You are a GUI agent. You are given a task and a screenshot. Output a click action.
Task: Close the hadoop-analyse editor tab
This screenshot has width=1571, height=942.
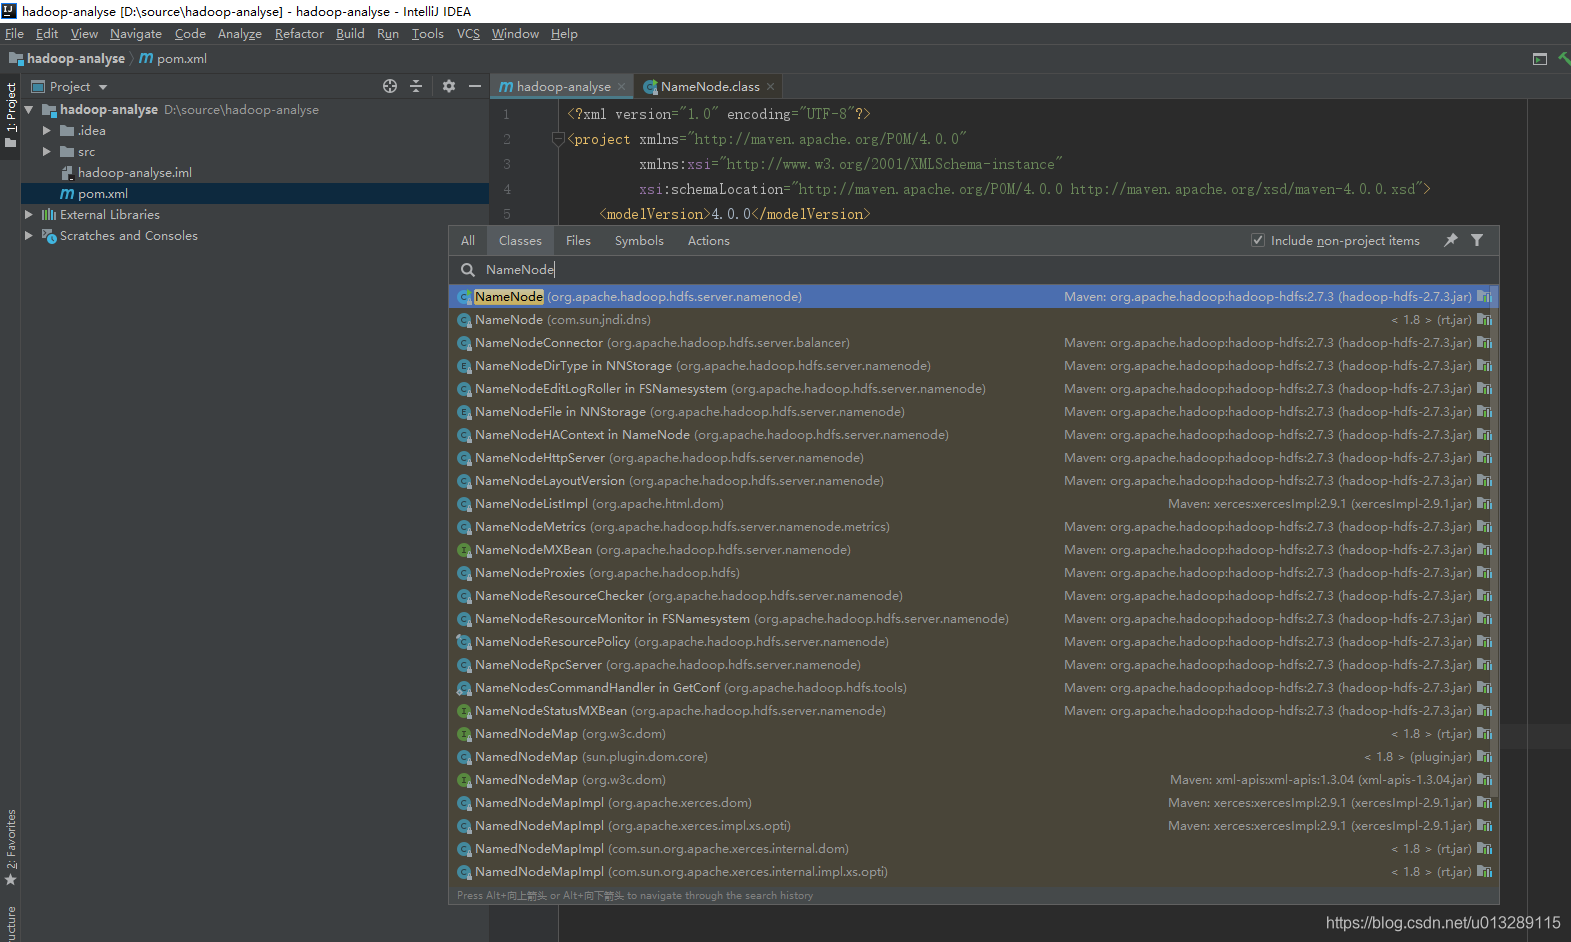pos(621,87)
